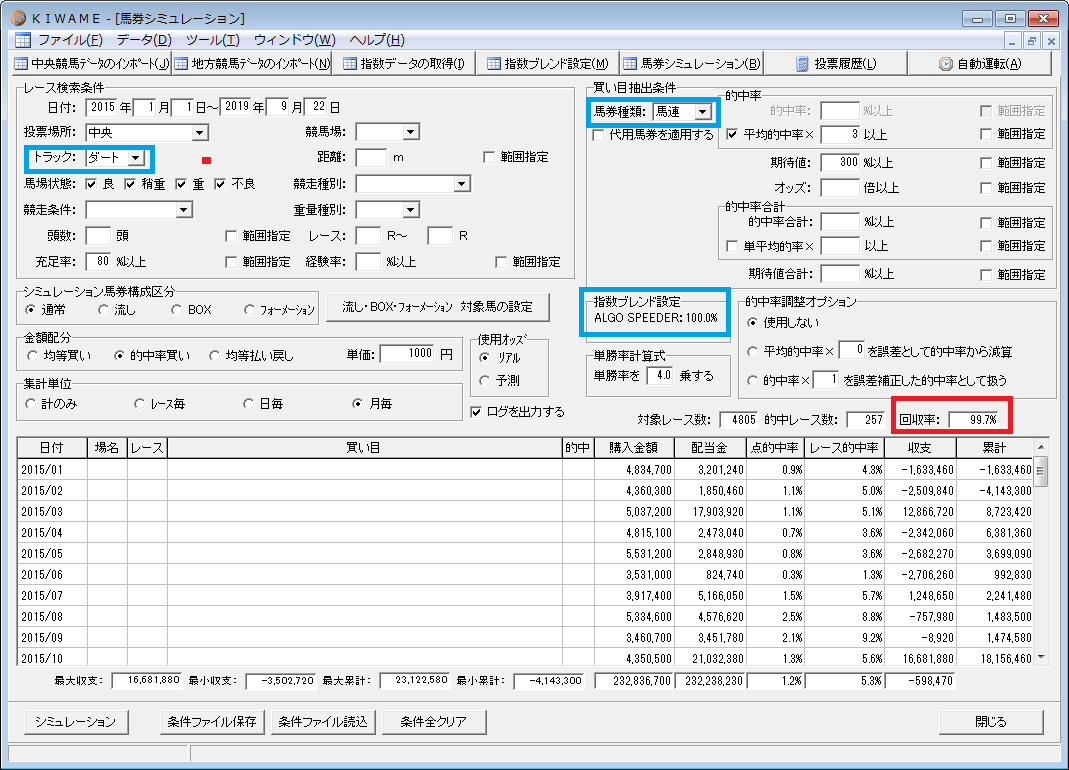Image resolution: width=1069 pixels, height=770 pixels.
Task: Expand the 重量種別 dropdown
Action: tap(410, 209)
